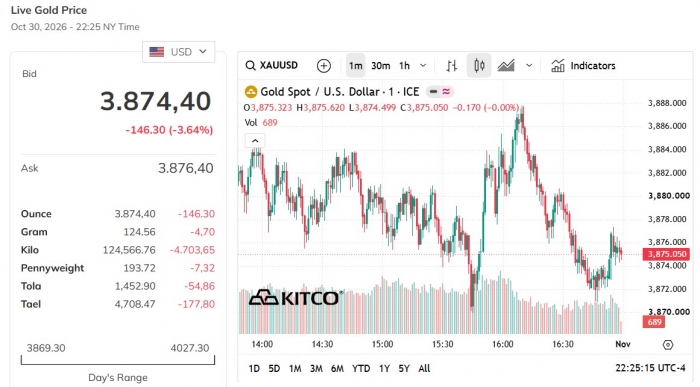This screenshot has height=387, width=700.
Task: Open chart settings gear on the time axis
Action: point(668,345)
